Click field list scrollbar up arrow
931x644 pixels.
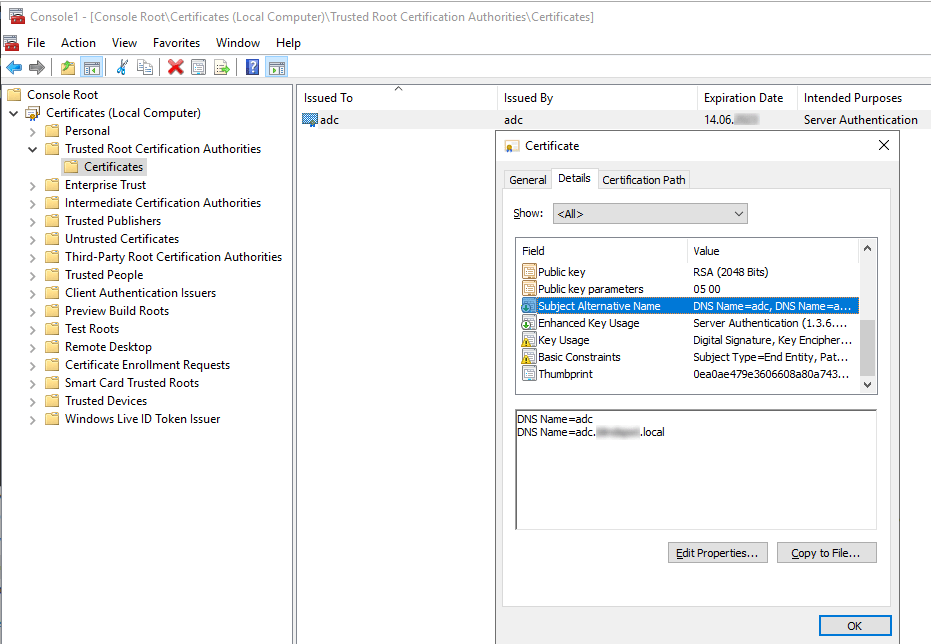tap(867, 249)
